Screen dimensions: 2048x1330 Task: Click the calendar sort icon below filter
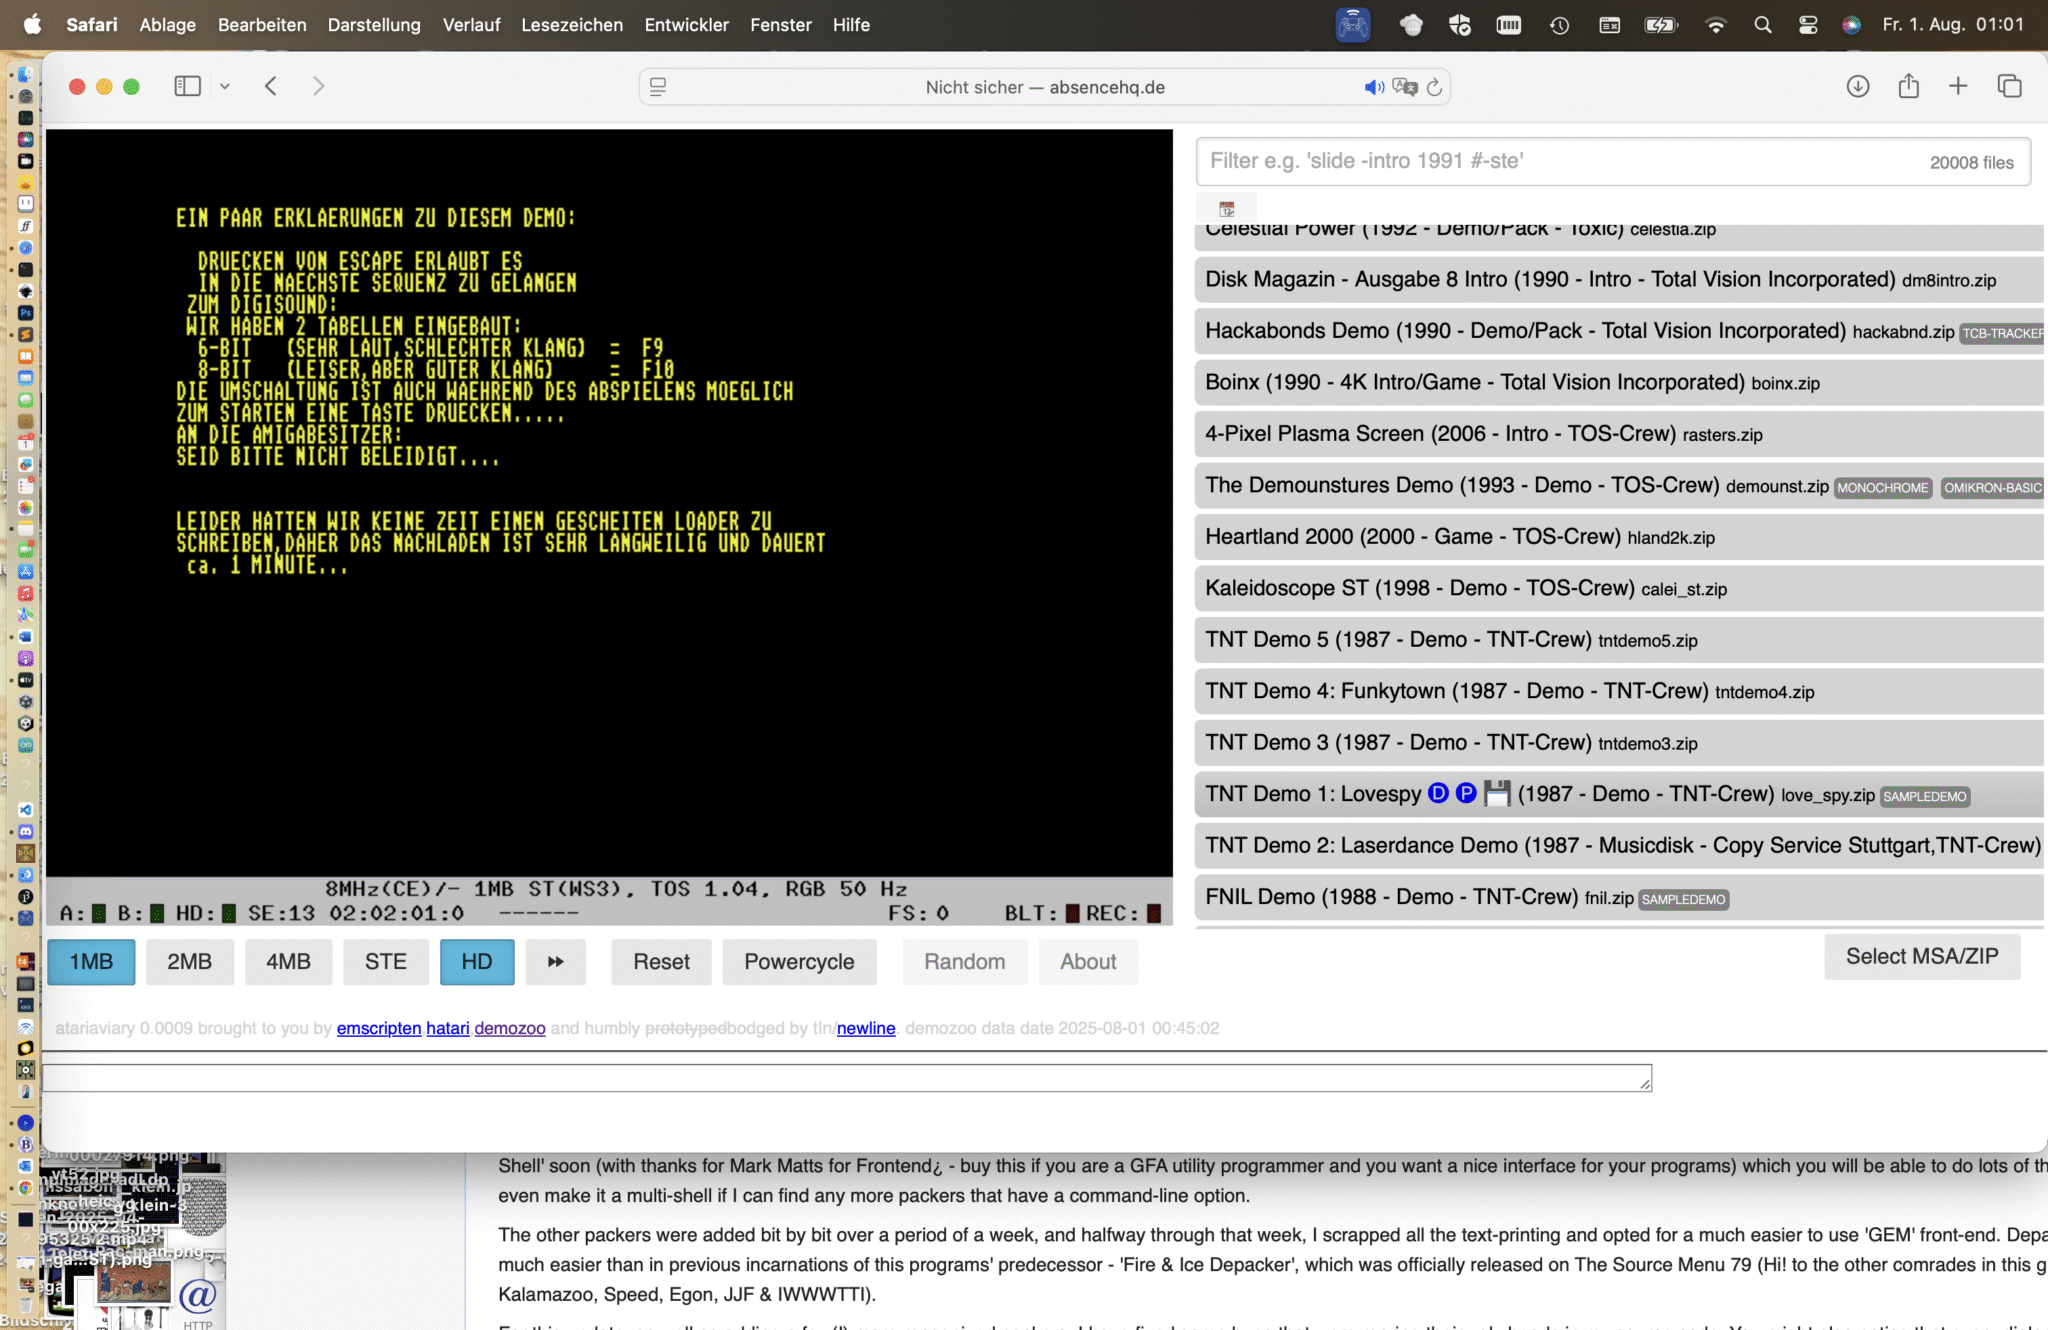point(1227,209)
